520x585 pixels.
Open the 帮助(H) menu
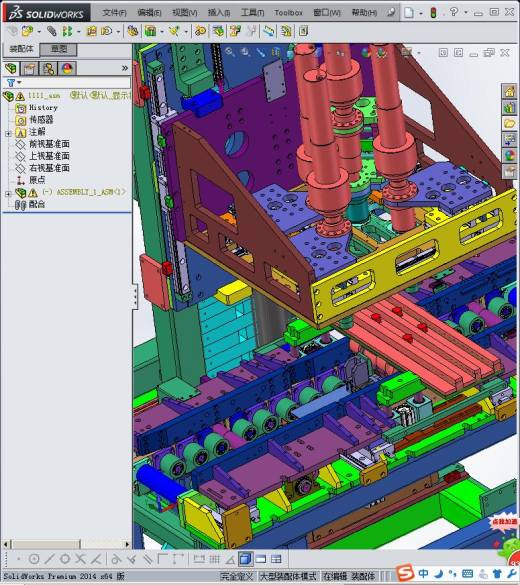pyautogui.click(x=364, y=13)
